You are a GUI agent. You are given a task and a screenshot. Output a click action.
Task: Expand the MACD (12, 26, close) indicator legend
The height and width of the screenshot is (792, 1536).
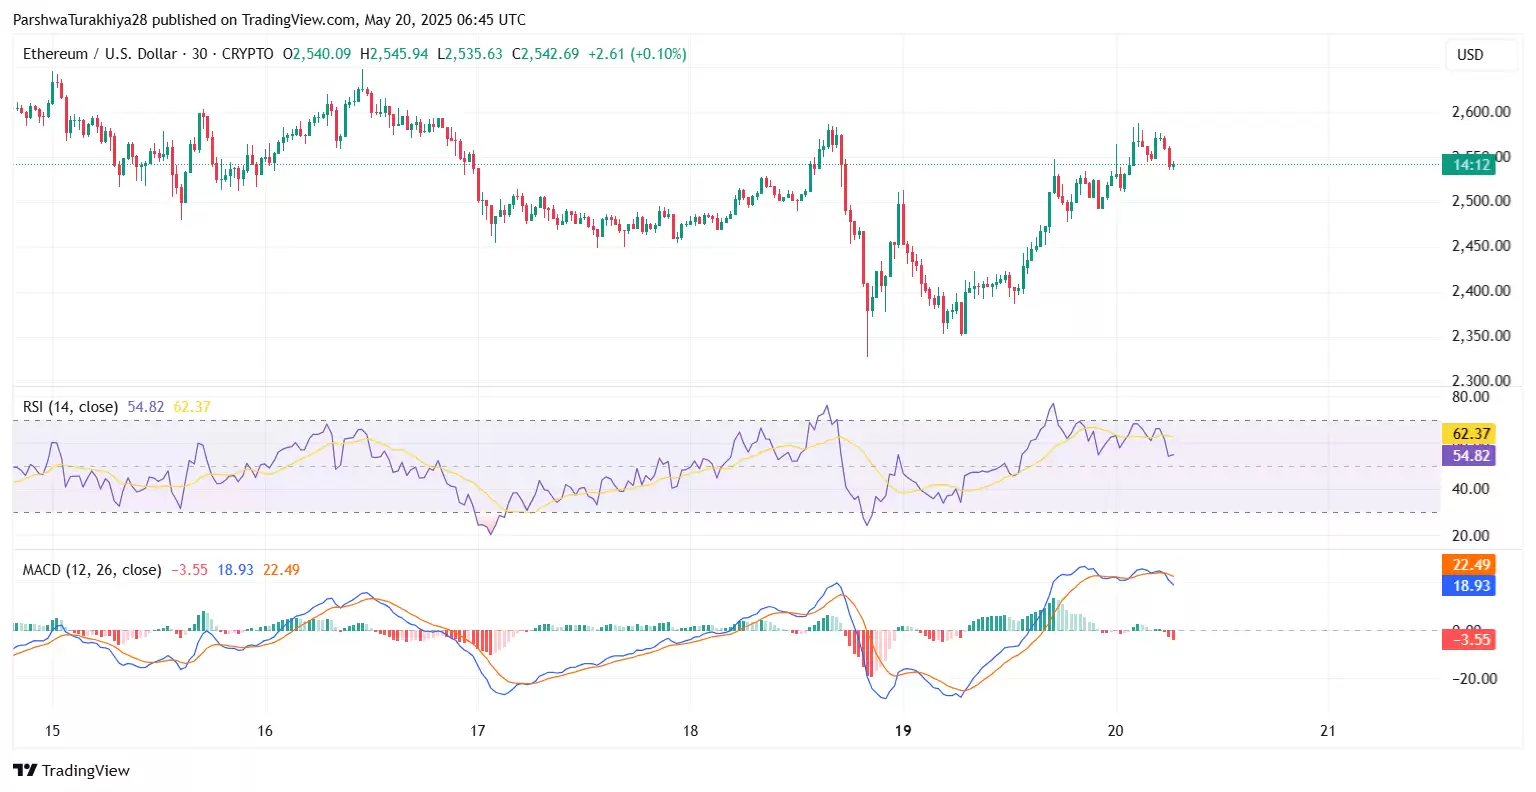point(92,570)
